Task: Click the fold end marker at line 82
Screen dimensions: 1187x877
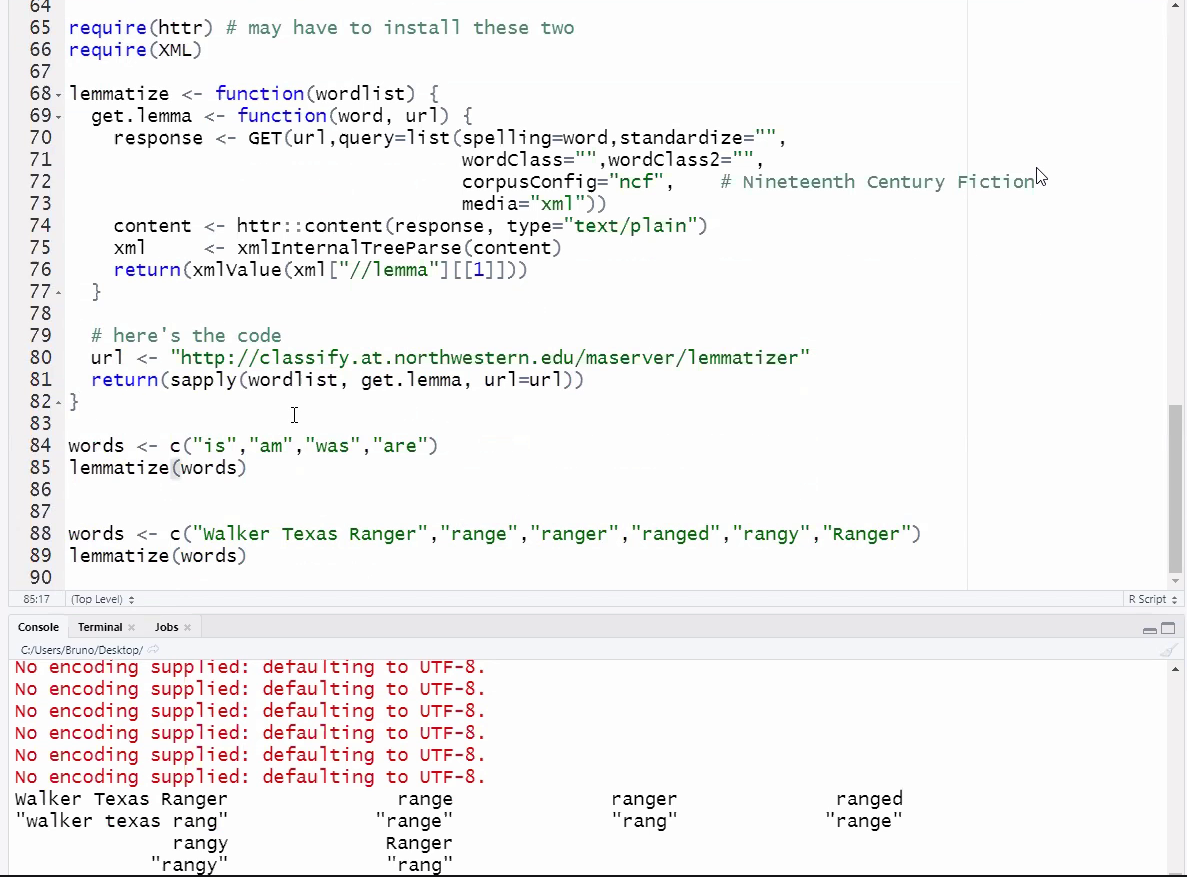Action: click(58, 402)
